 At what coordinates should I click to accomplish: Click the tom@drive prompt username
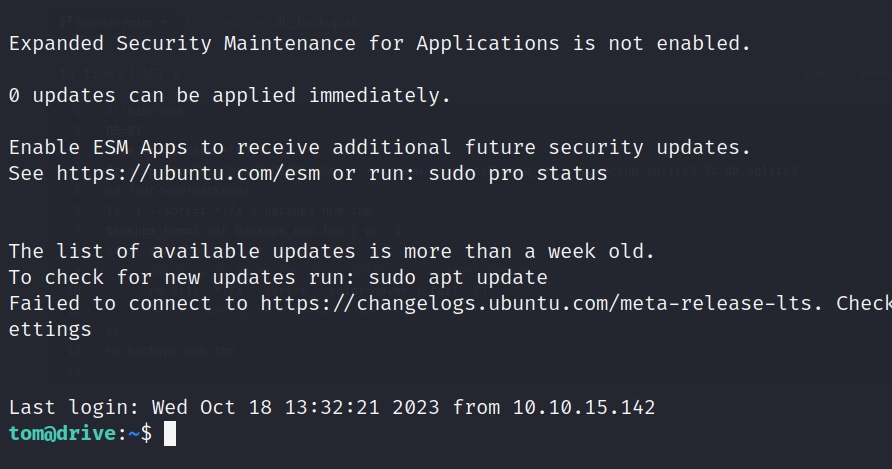coord(62,433)
